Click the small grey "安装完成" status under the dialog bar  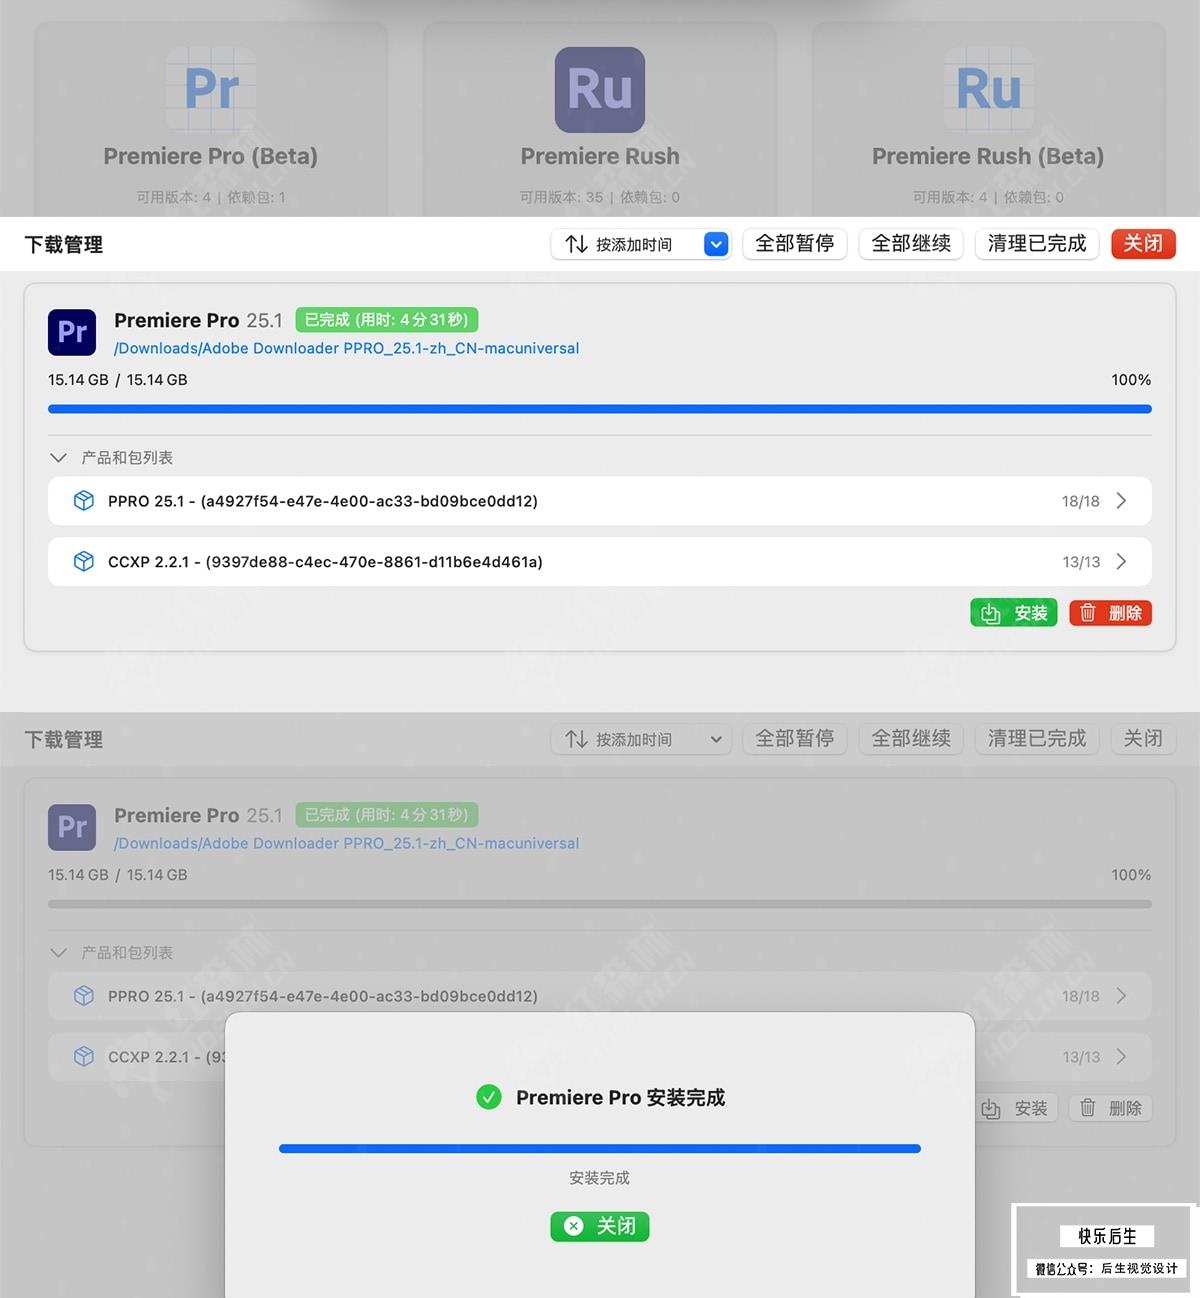tap(600, 1178)
